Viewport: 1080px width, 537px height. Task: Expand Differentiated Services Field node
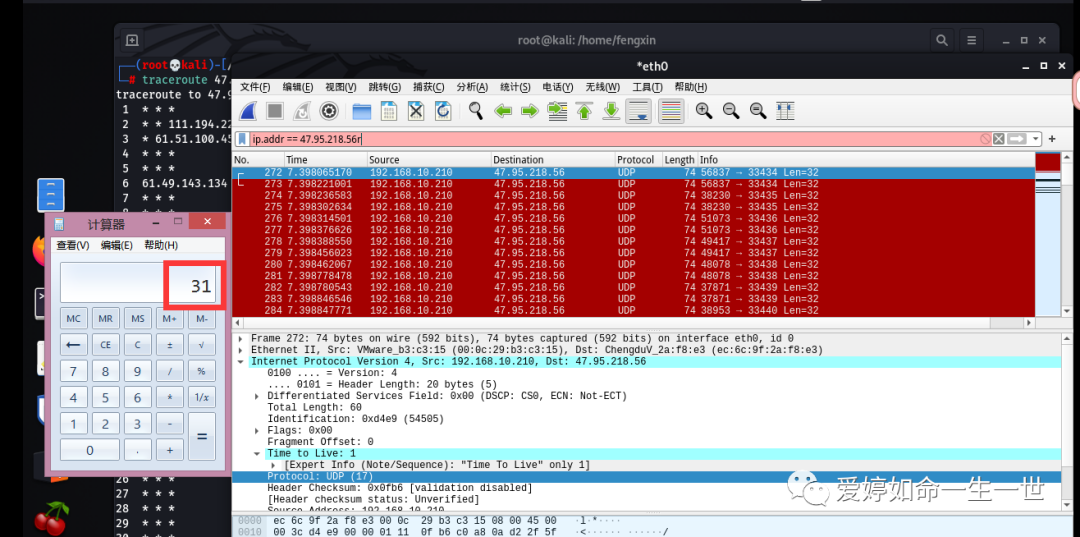(257, 396)
